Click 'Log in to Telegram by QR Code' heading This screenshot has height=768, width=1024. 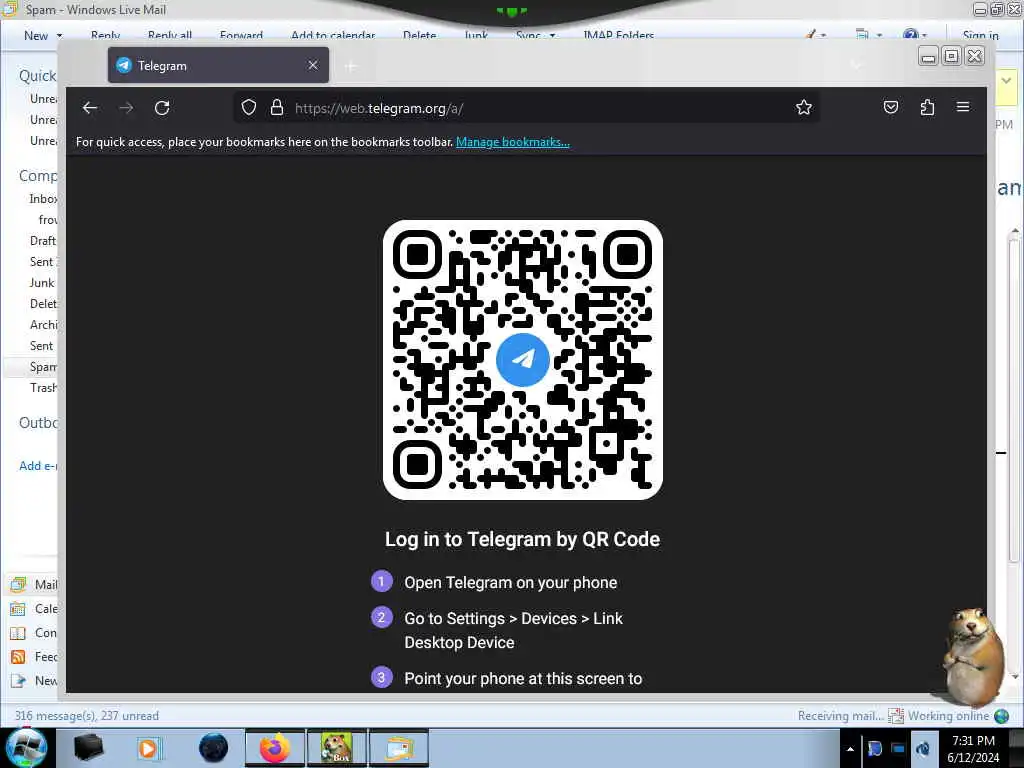pos(522,539)
